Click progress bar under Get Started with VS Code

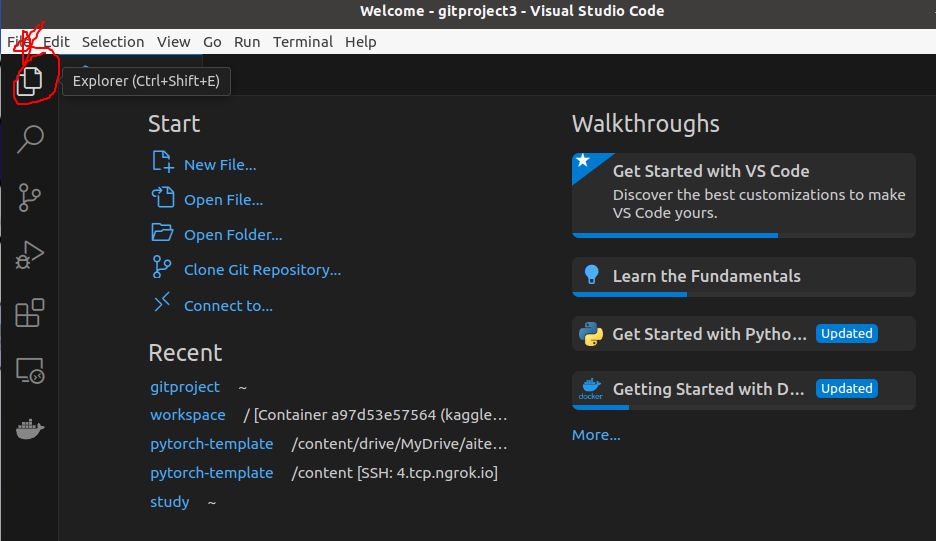[744, 235]
